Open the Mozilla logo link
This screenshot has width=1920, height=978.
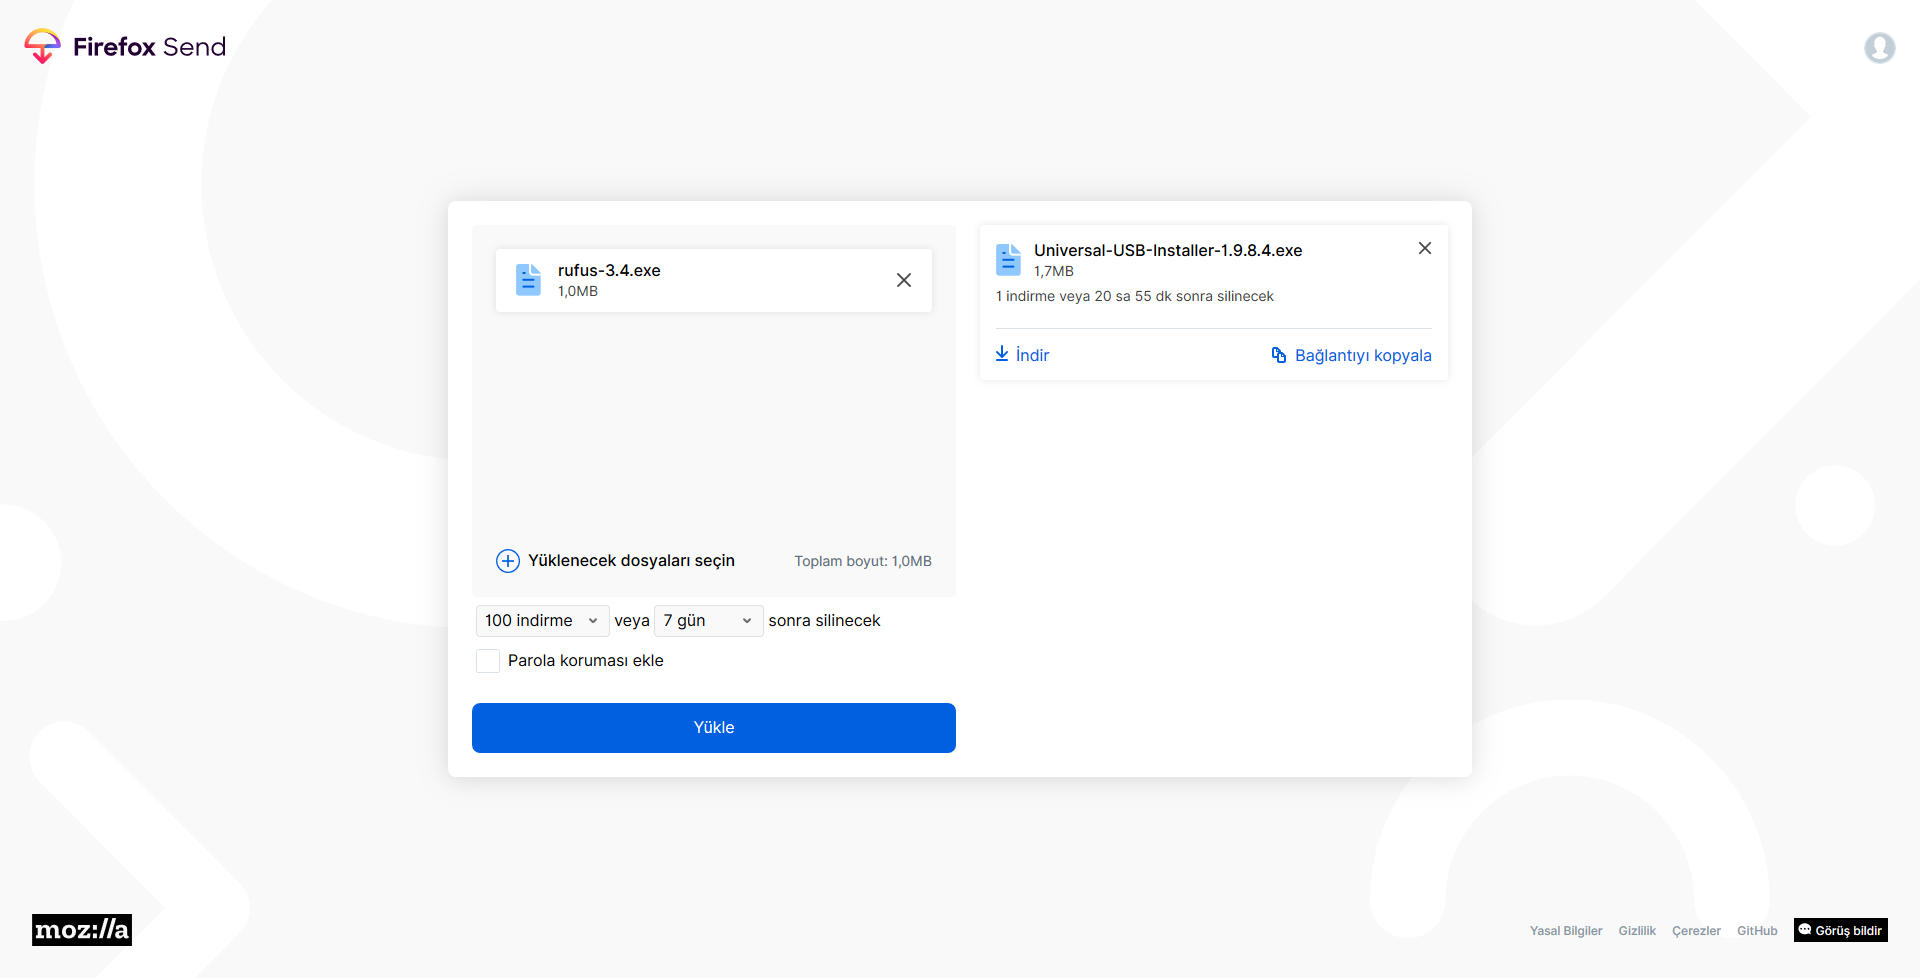point(82,930)
